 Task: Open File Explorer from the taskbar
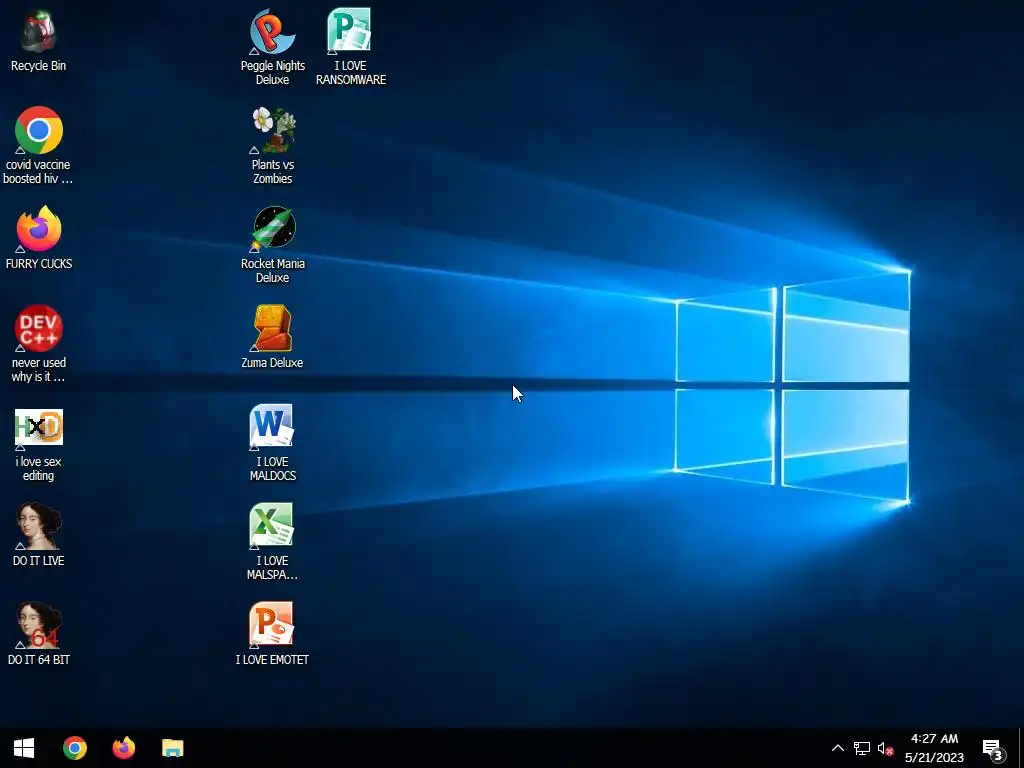coord(172,748)
